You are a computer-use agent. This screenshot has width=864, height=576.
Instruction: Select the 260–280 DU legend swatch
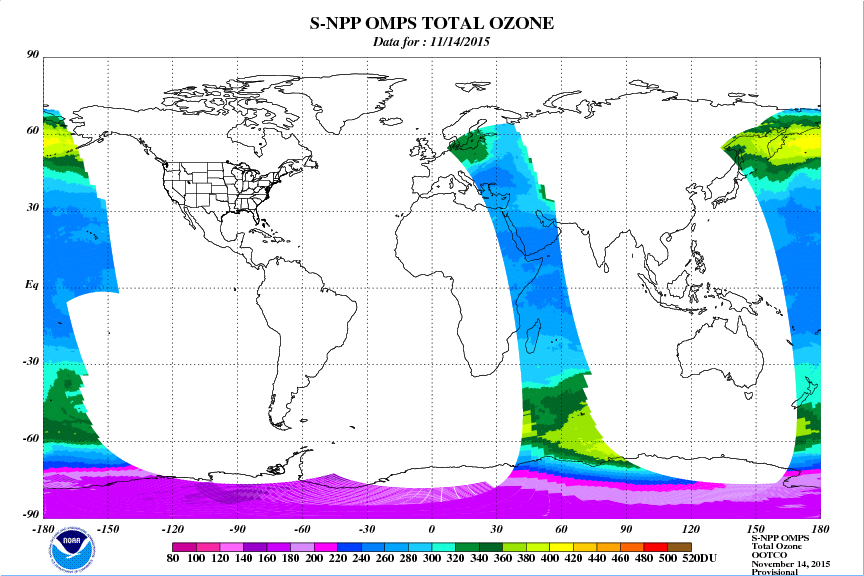(x=397, y=547)
